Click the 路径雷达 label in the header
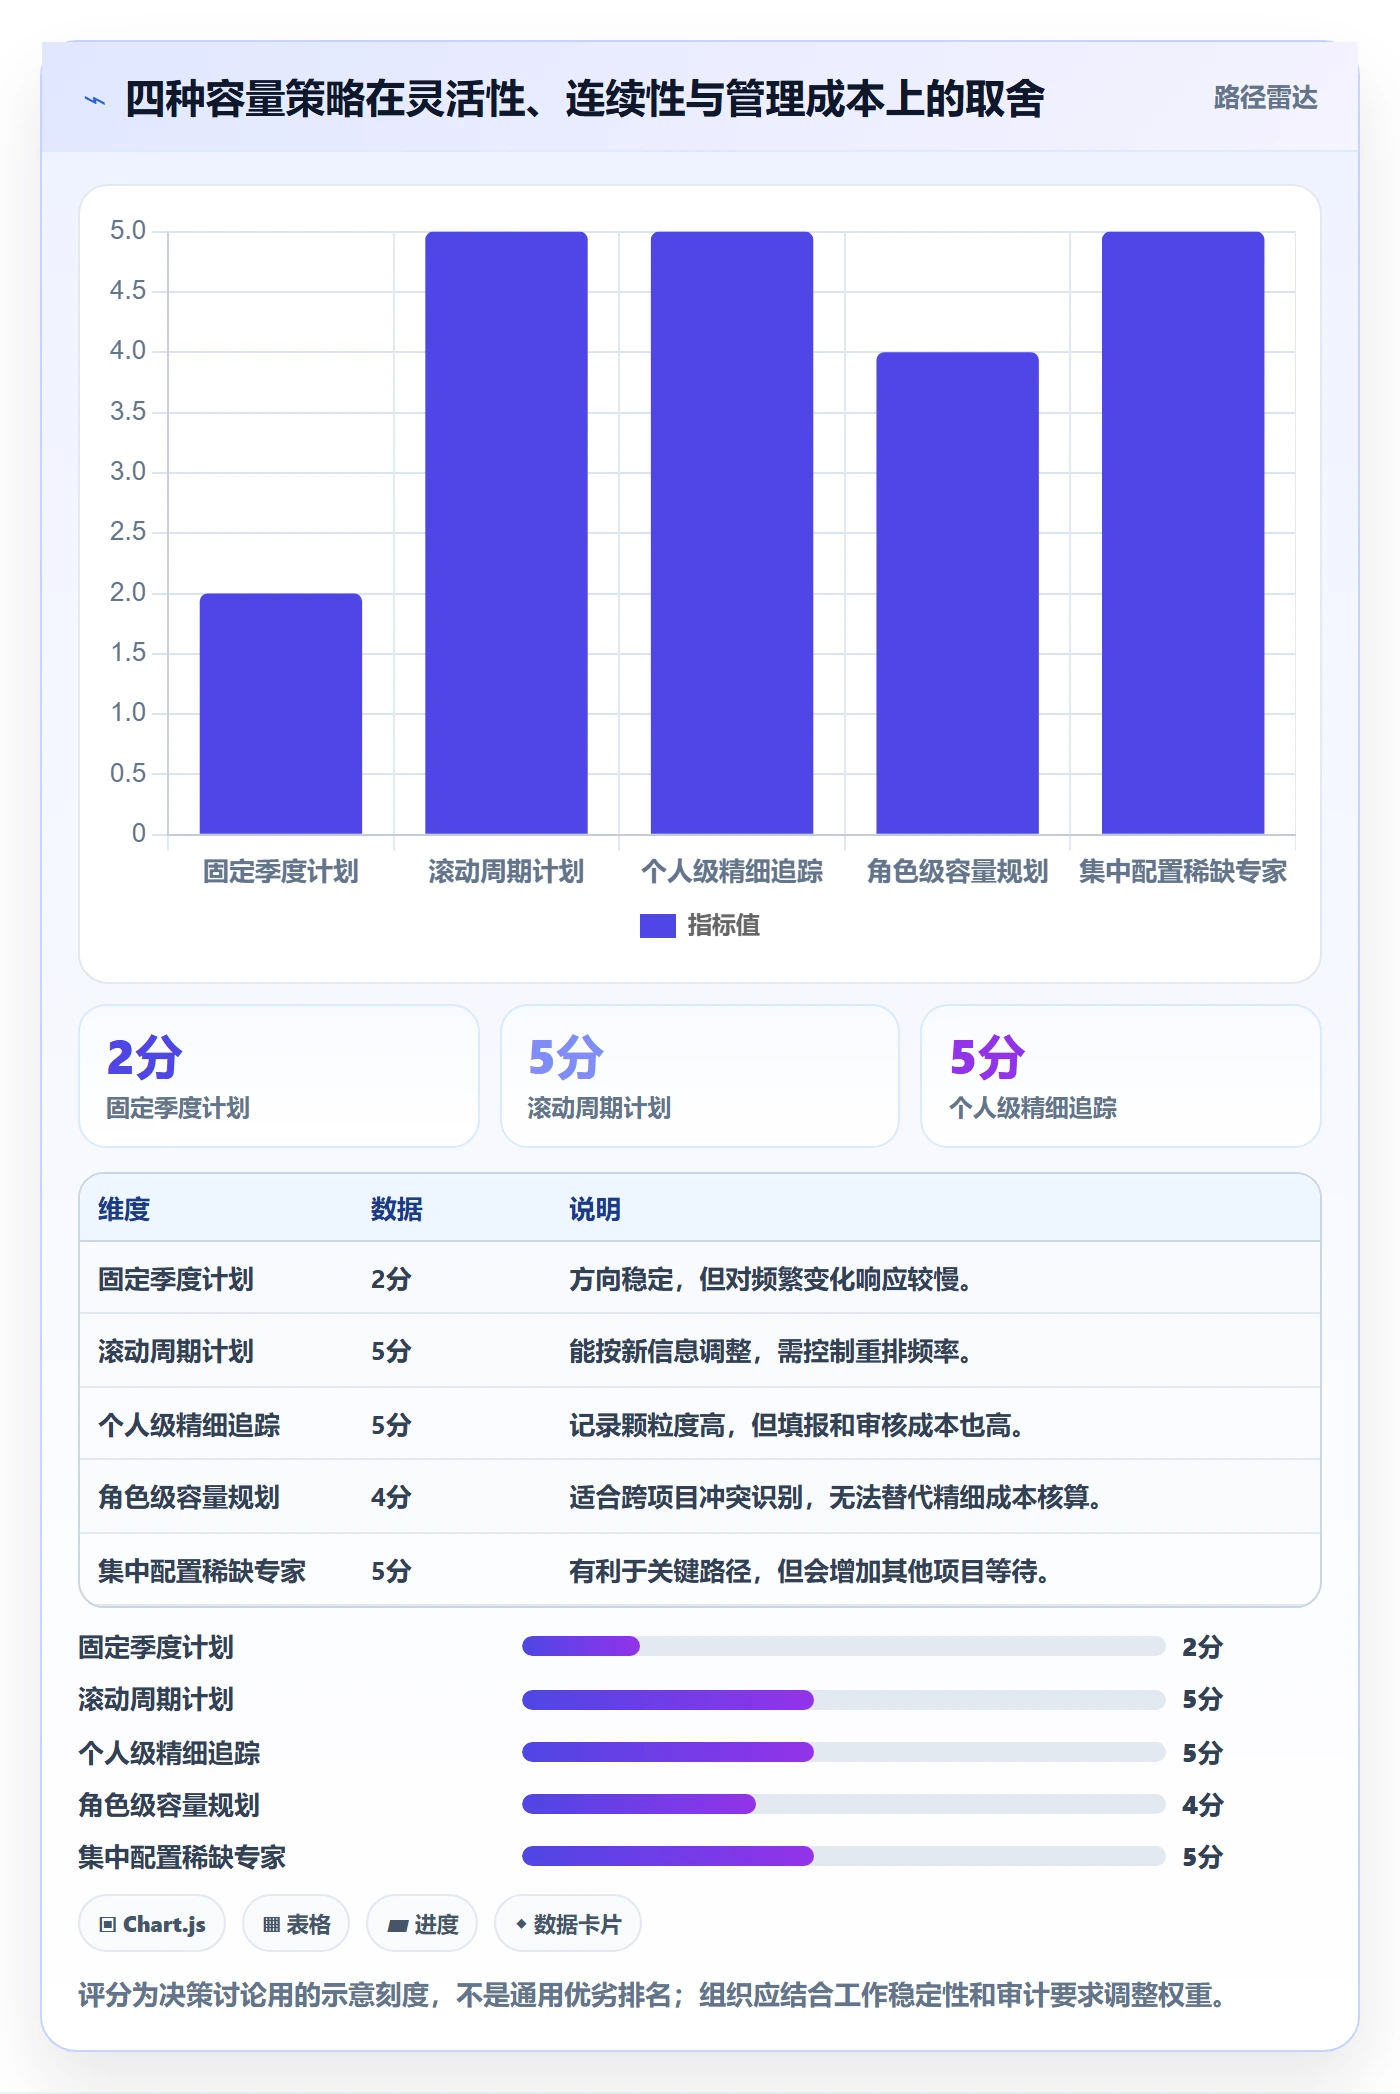This screenshot has width=1400, height=2094. 1265,98
